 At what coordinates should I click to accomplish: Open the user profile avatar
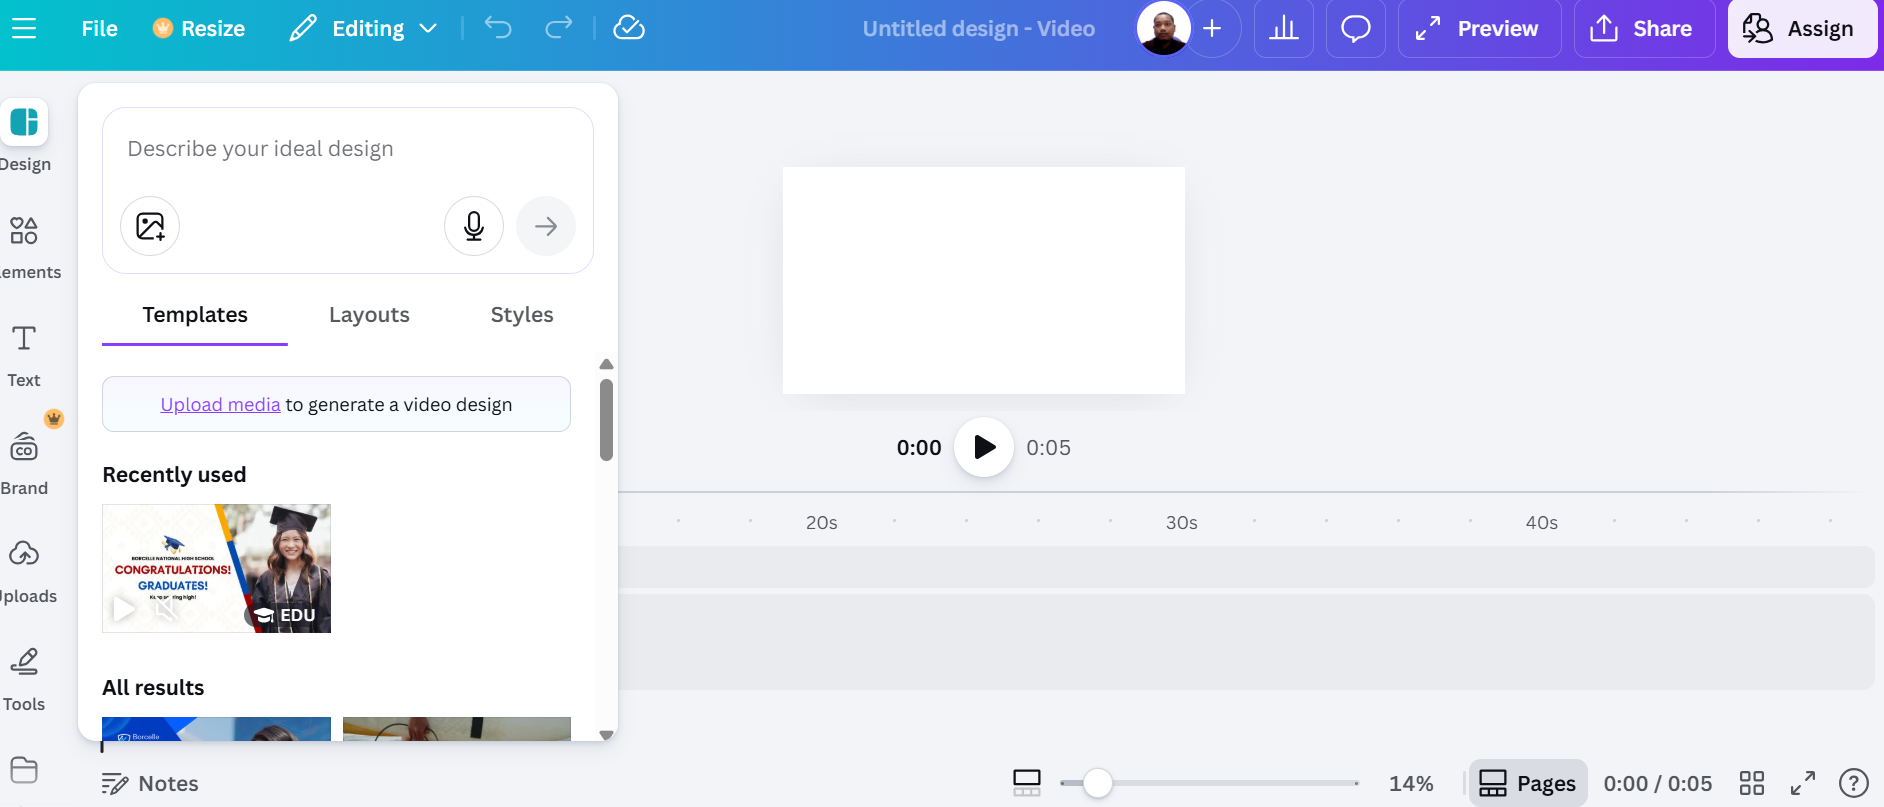[1164, 29]
